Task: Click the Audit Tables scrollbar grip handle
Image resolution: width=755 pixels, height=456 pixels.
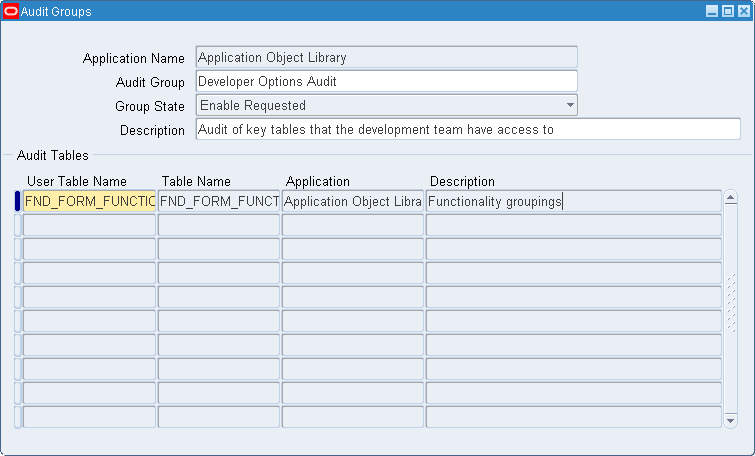Action: pos(731,303)
